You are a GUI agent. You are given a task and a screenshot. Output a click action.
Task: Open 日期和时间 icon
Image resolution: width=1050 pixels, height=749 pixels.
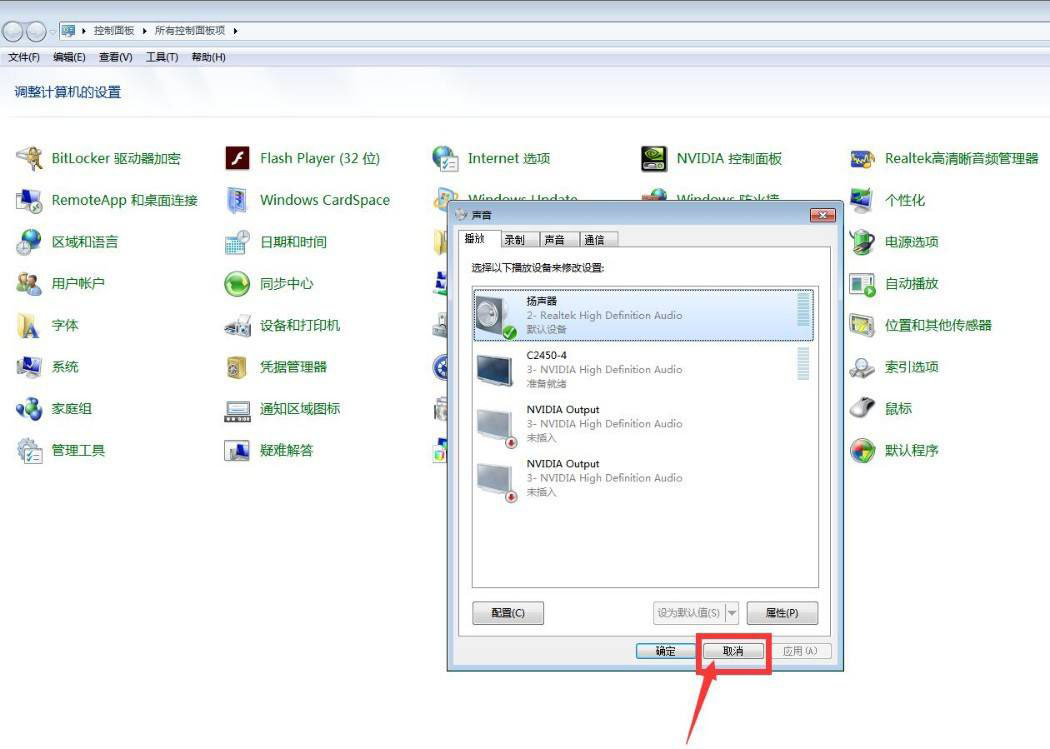tap(237, 242)
